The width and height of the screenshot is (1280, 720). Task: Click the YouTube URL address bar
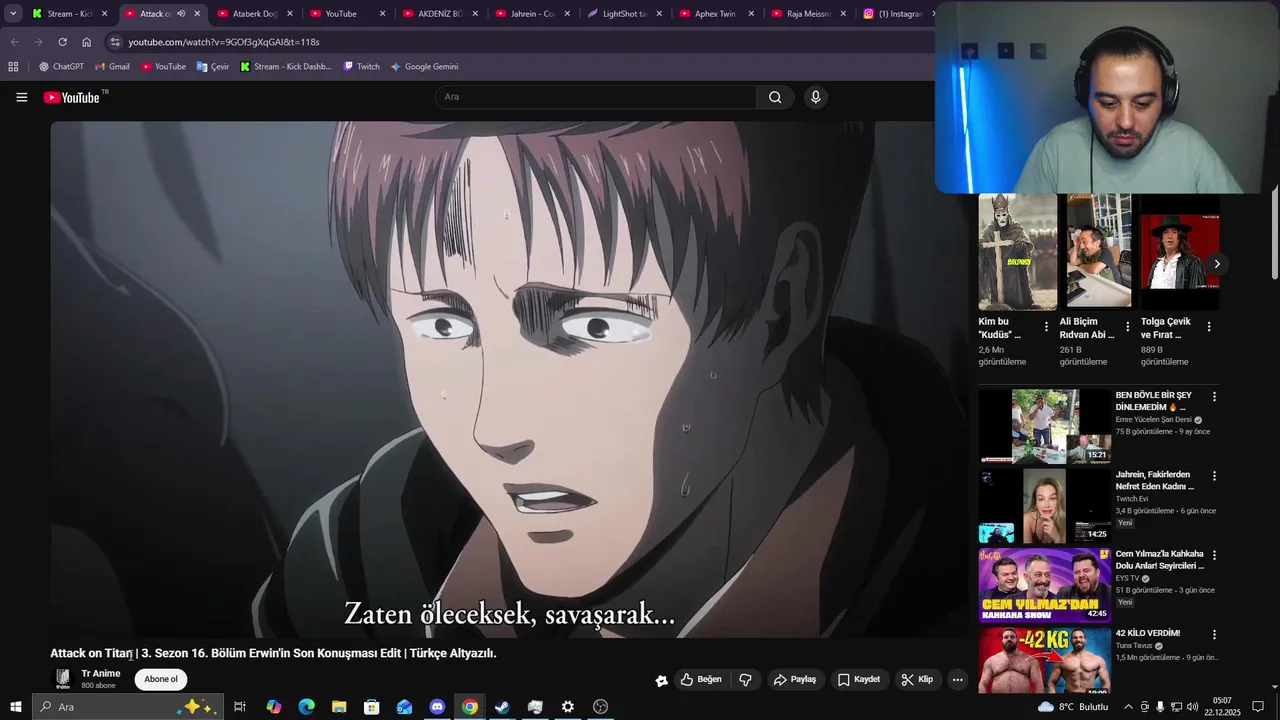click(520, 42)
